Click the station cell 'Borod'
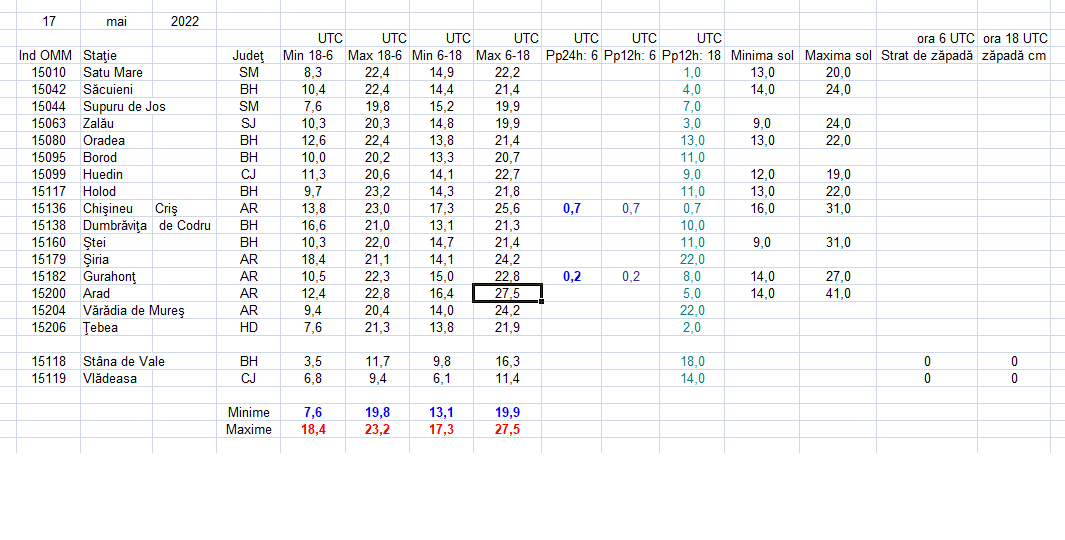This screenshot has width=1065, height=540. pos(116,158)
